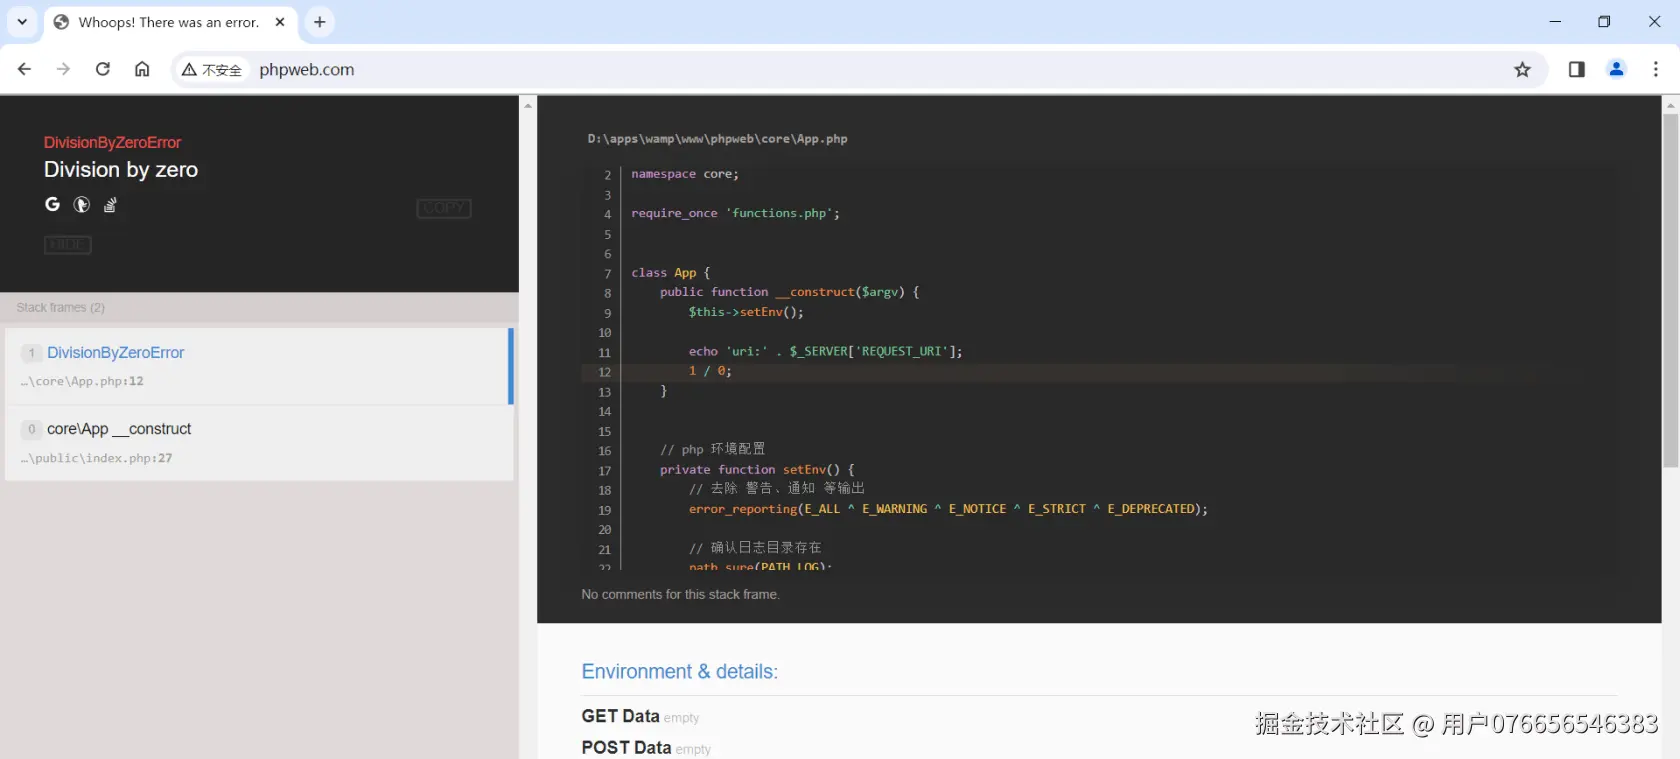Click the error_reporting code line
This screenshot has height=759, width=1680.
tap(948, 509)
